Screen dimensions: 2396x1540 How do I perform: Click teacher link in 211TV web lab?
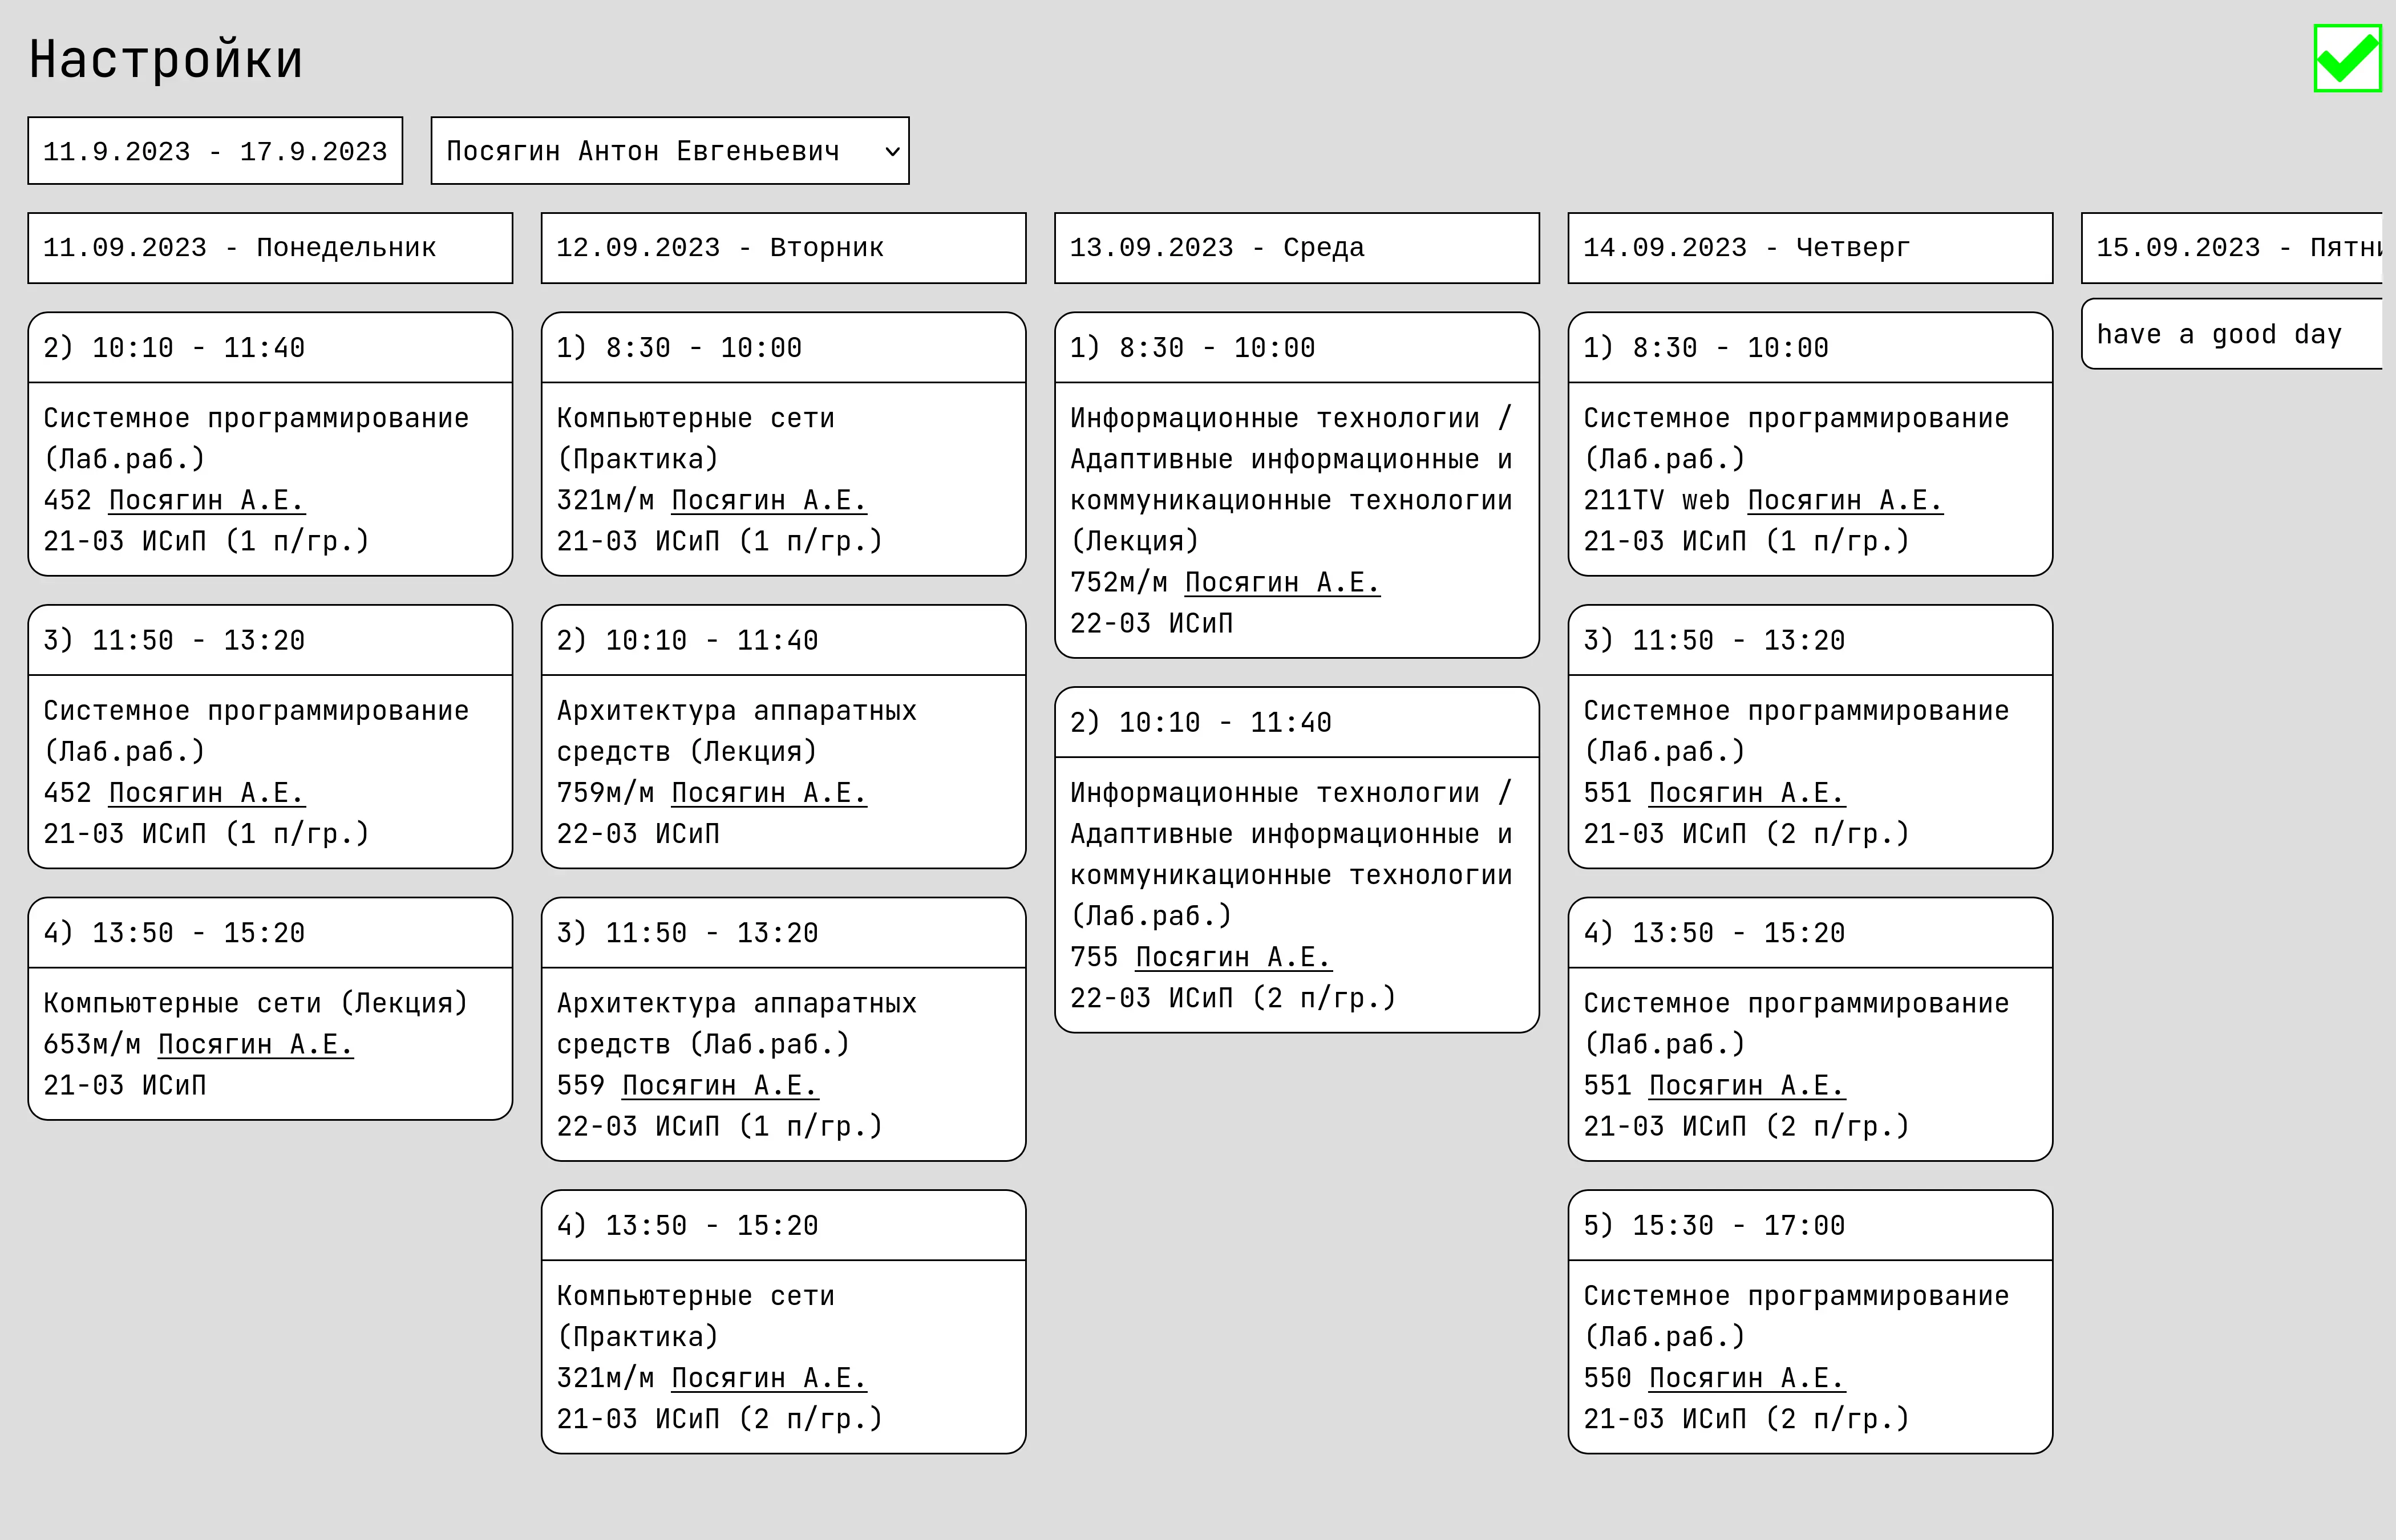tap(1844, 500)
